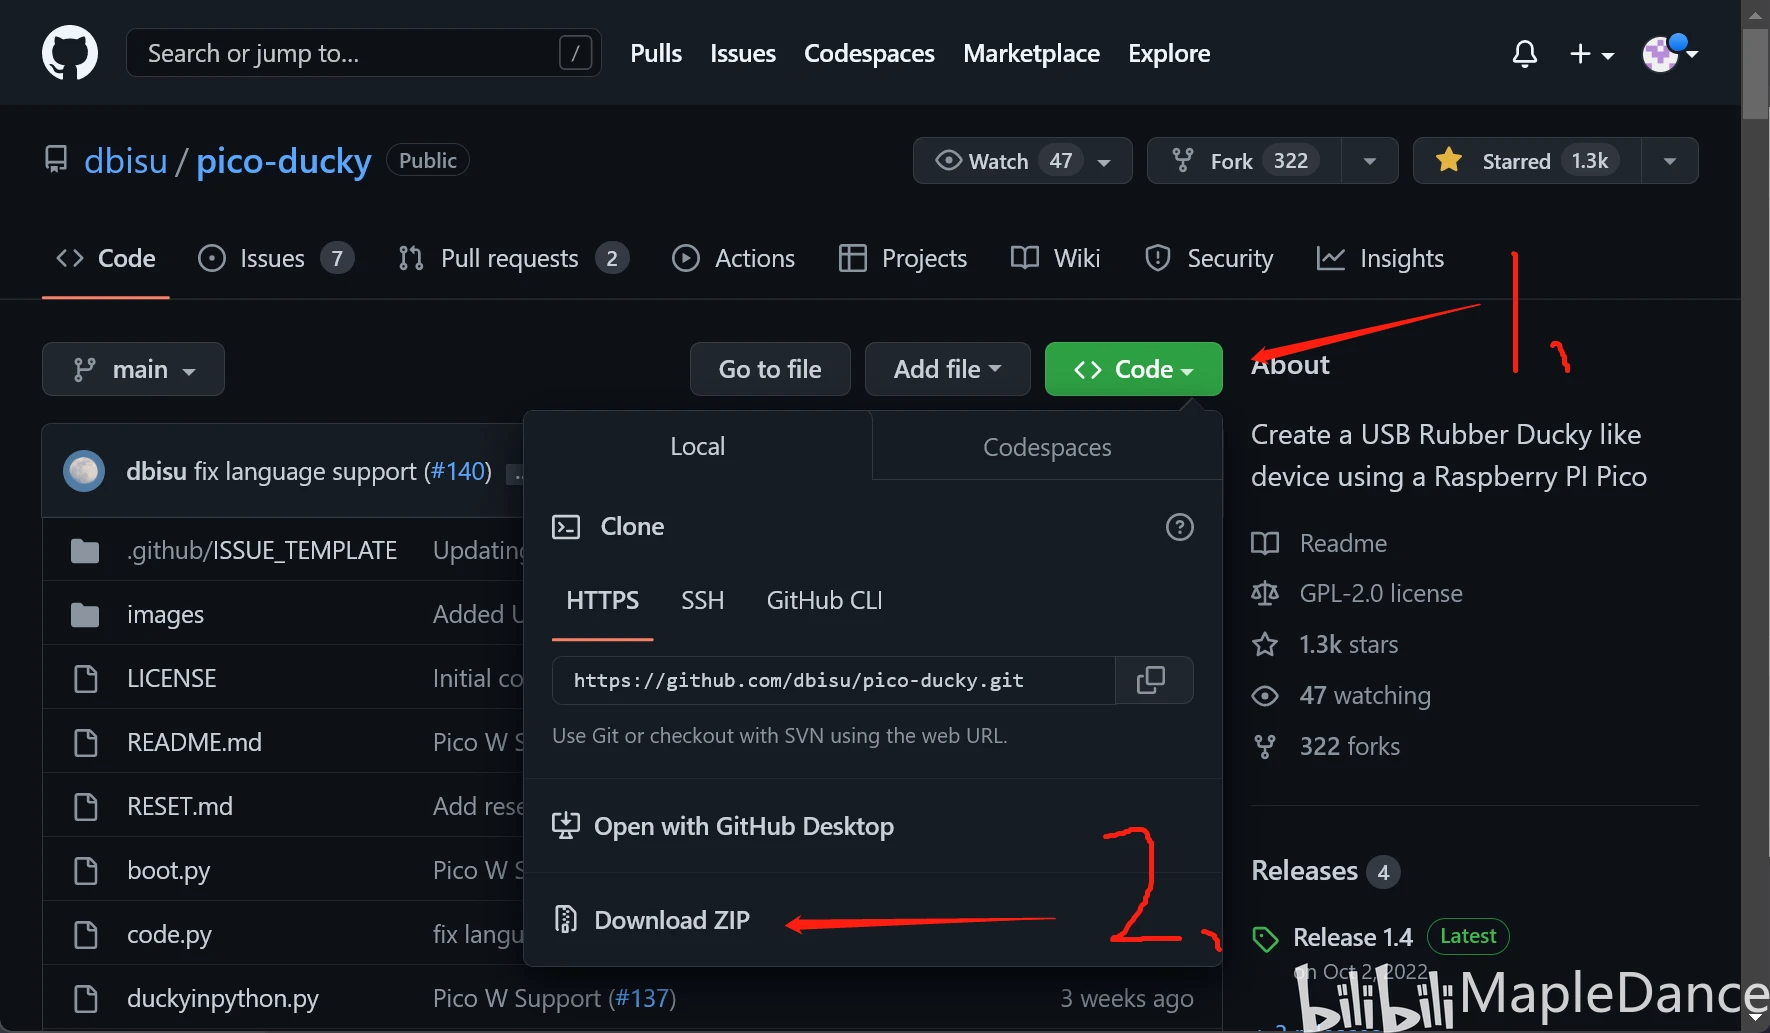Click the page vertical scrollbar thumb
The image size is (1770, 1033).
pyautogui.click(x=1755, y=75)
